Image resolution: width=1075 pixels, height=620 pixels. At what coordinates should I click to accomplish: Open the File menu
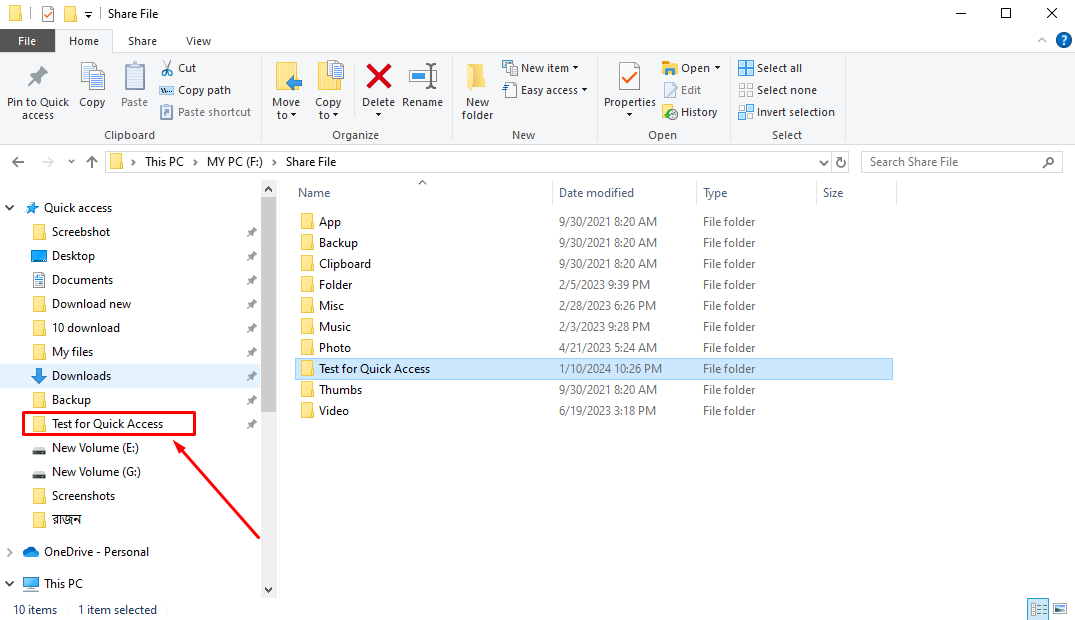tap(27, 41)
